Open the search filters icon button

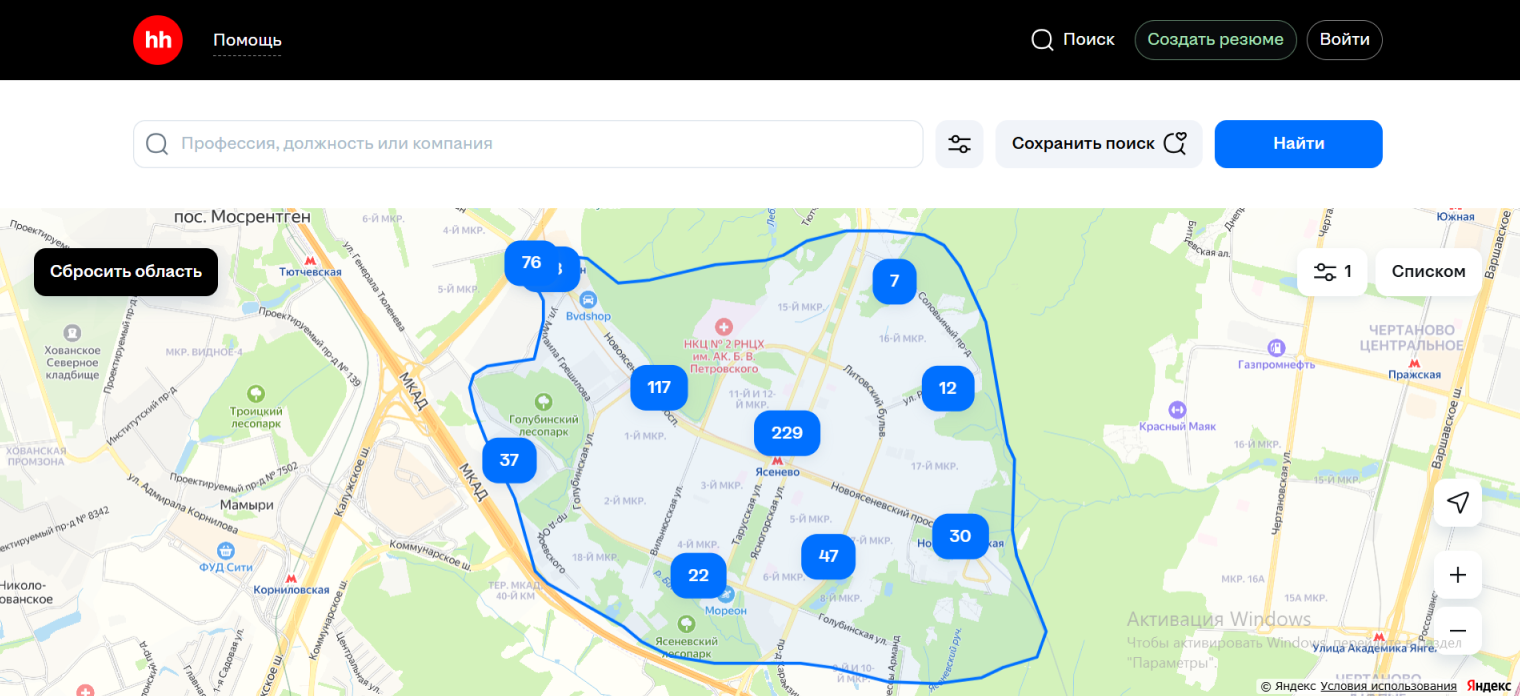959,144
